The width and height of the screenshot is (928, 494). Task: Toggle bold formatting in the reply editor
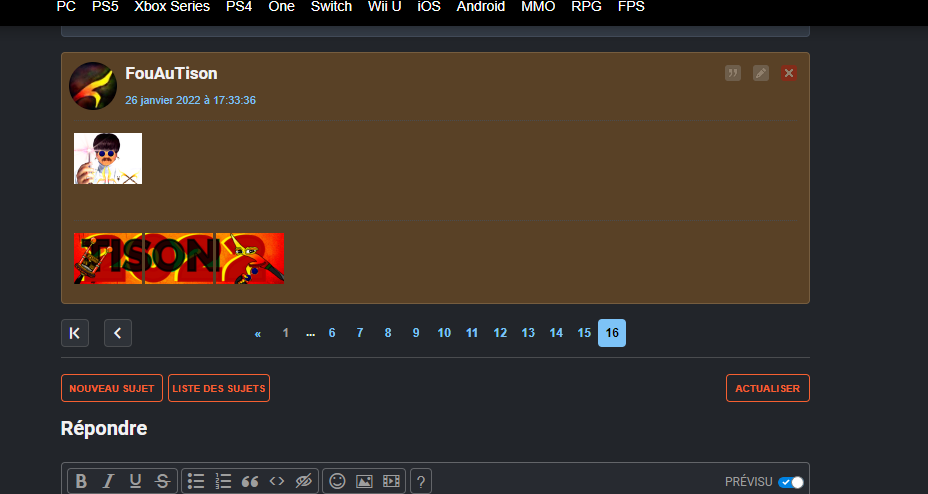82,481
